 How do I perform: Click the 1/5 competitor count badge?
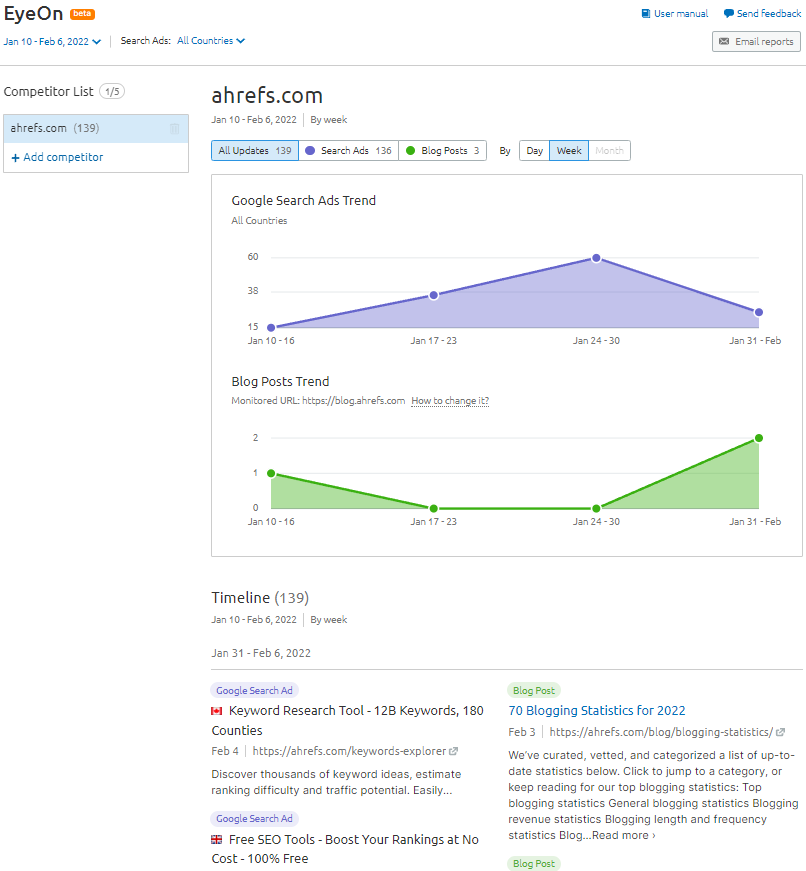112,92
